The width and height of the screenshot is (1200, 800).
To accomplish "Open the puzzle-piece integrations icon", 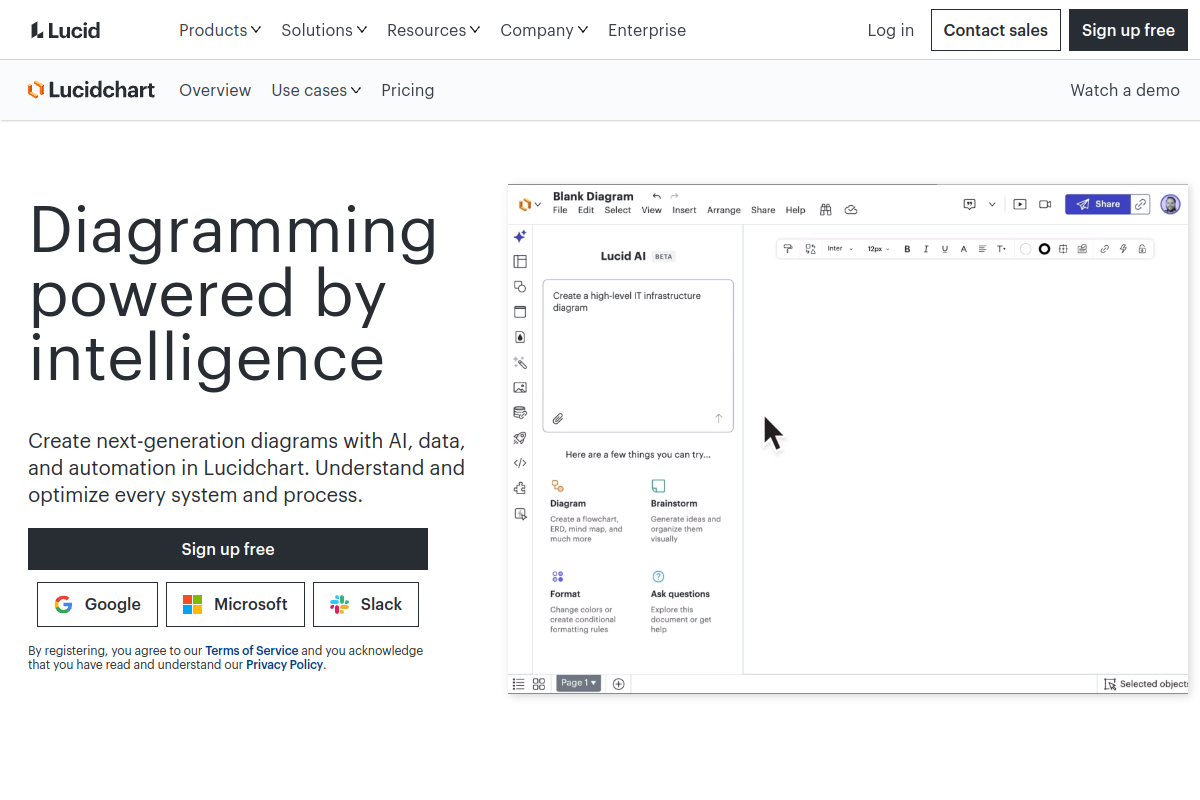I will click(520, 488).
